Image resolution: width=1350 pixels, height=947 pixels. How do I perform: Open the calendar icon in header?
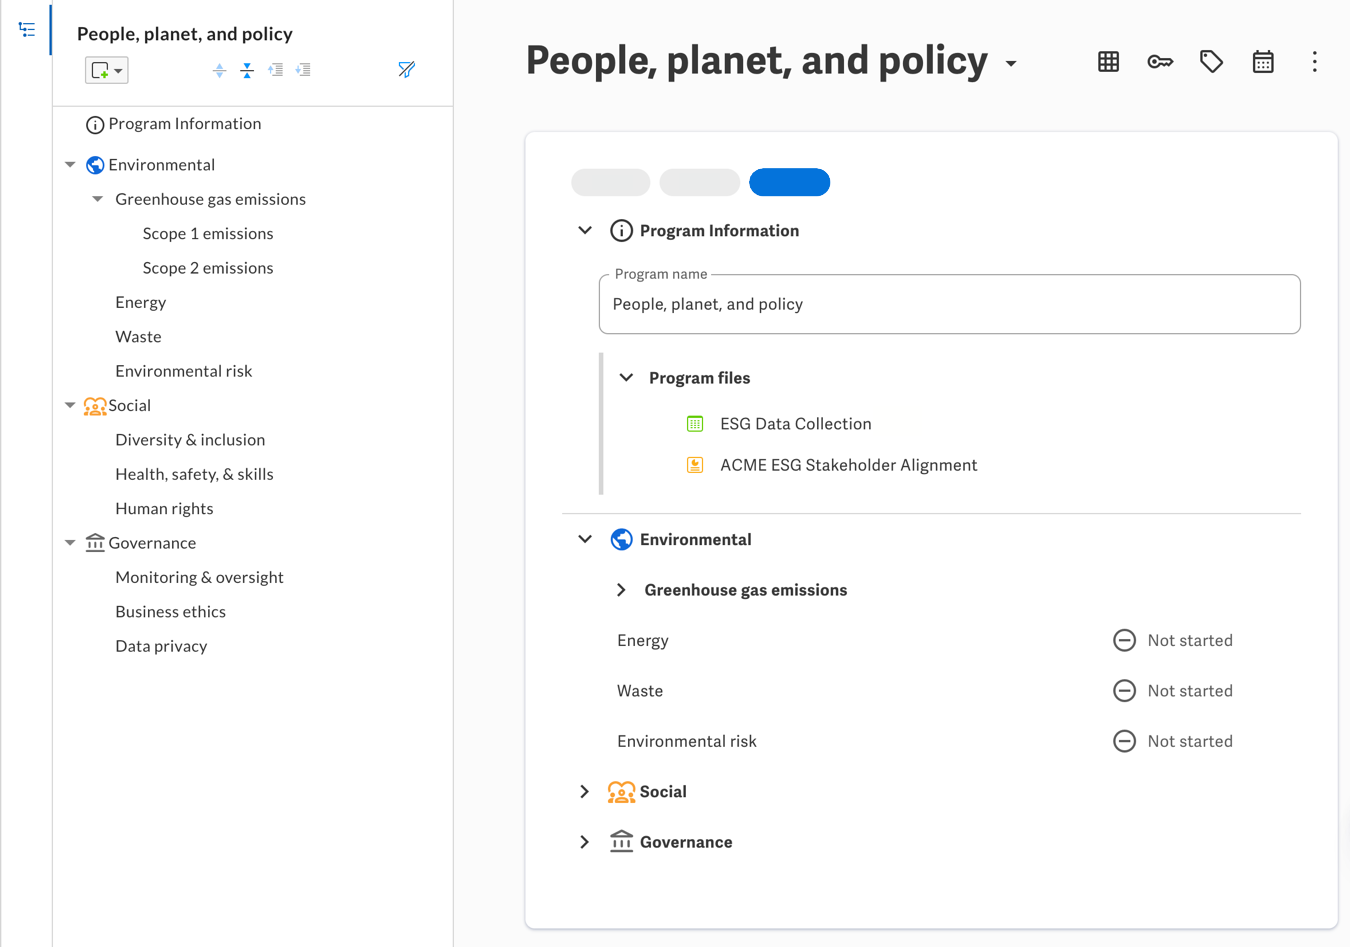(x=1263, y=62)
